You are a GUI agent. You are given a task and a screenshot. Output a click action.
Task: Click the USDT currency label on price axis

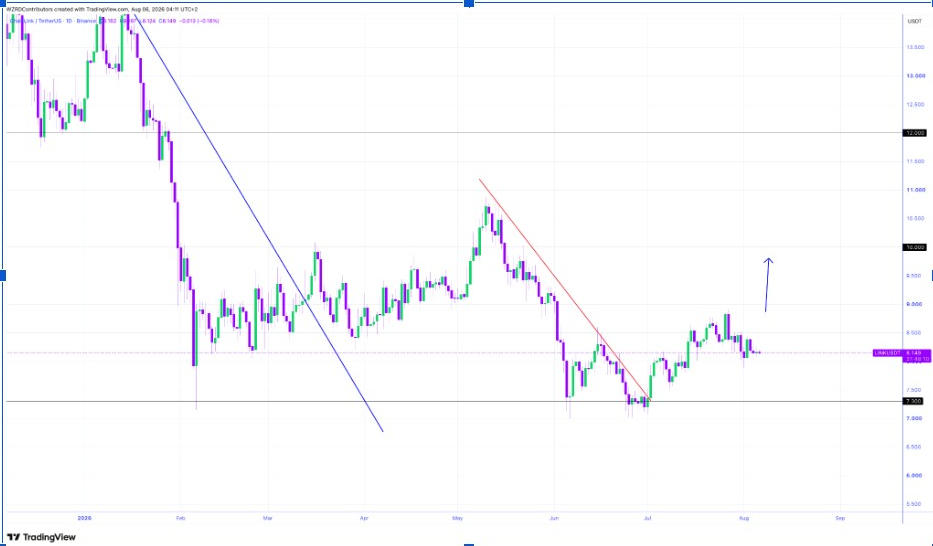[915, 21]
